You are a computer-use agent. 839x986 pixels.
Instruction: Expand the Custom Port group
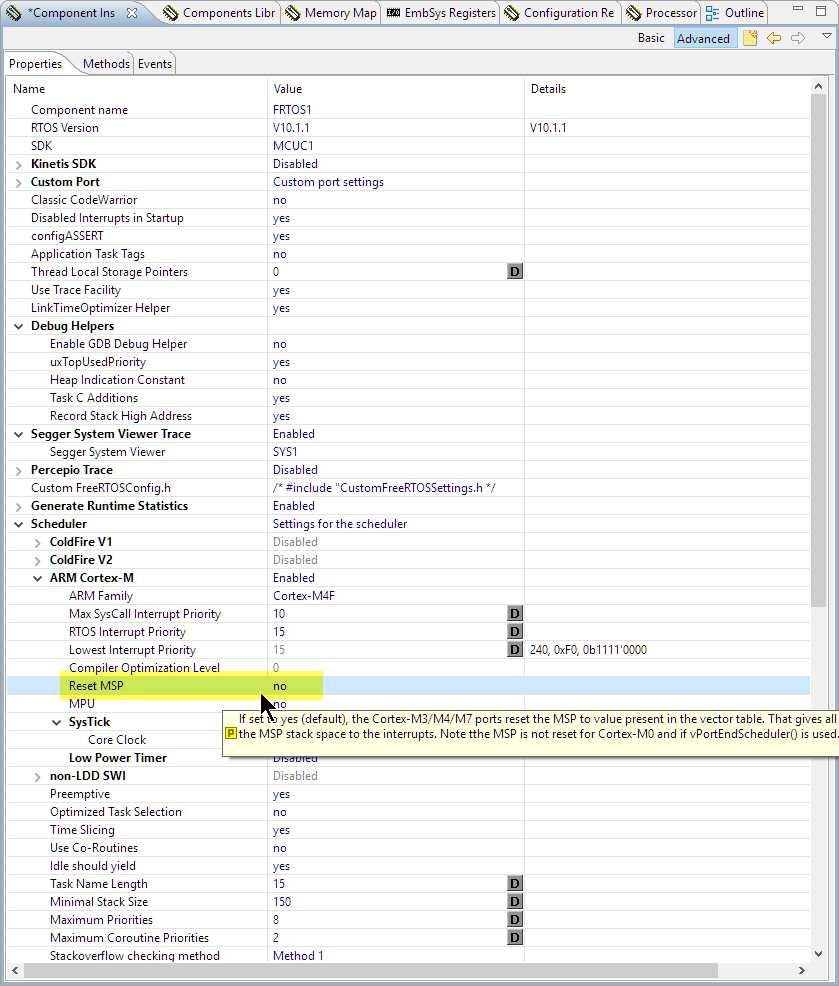coord(19,183)
